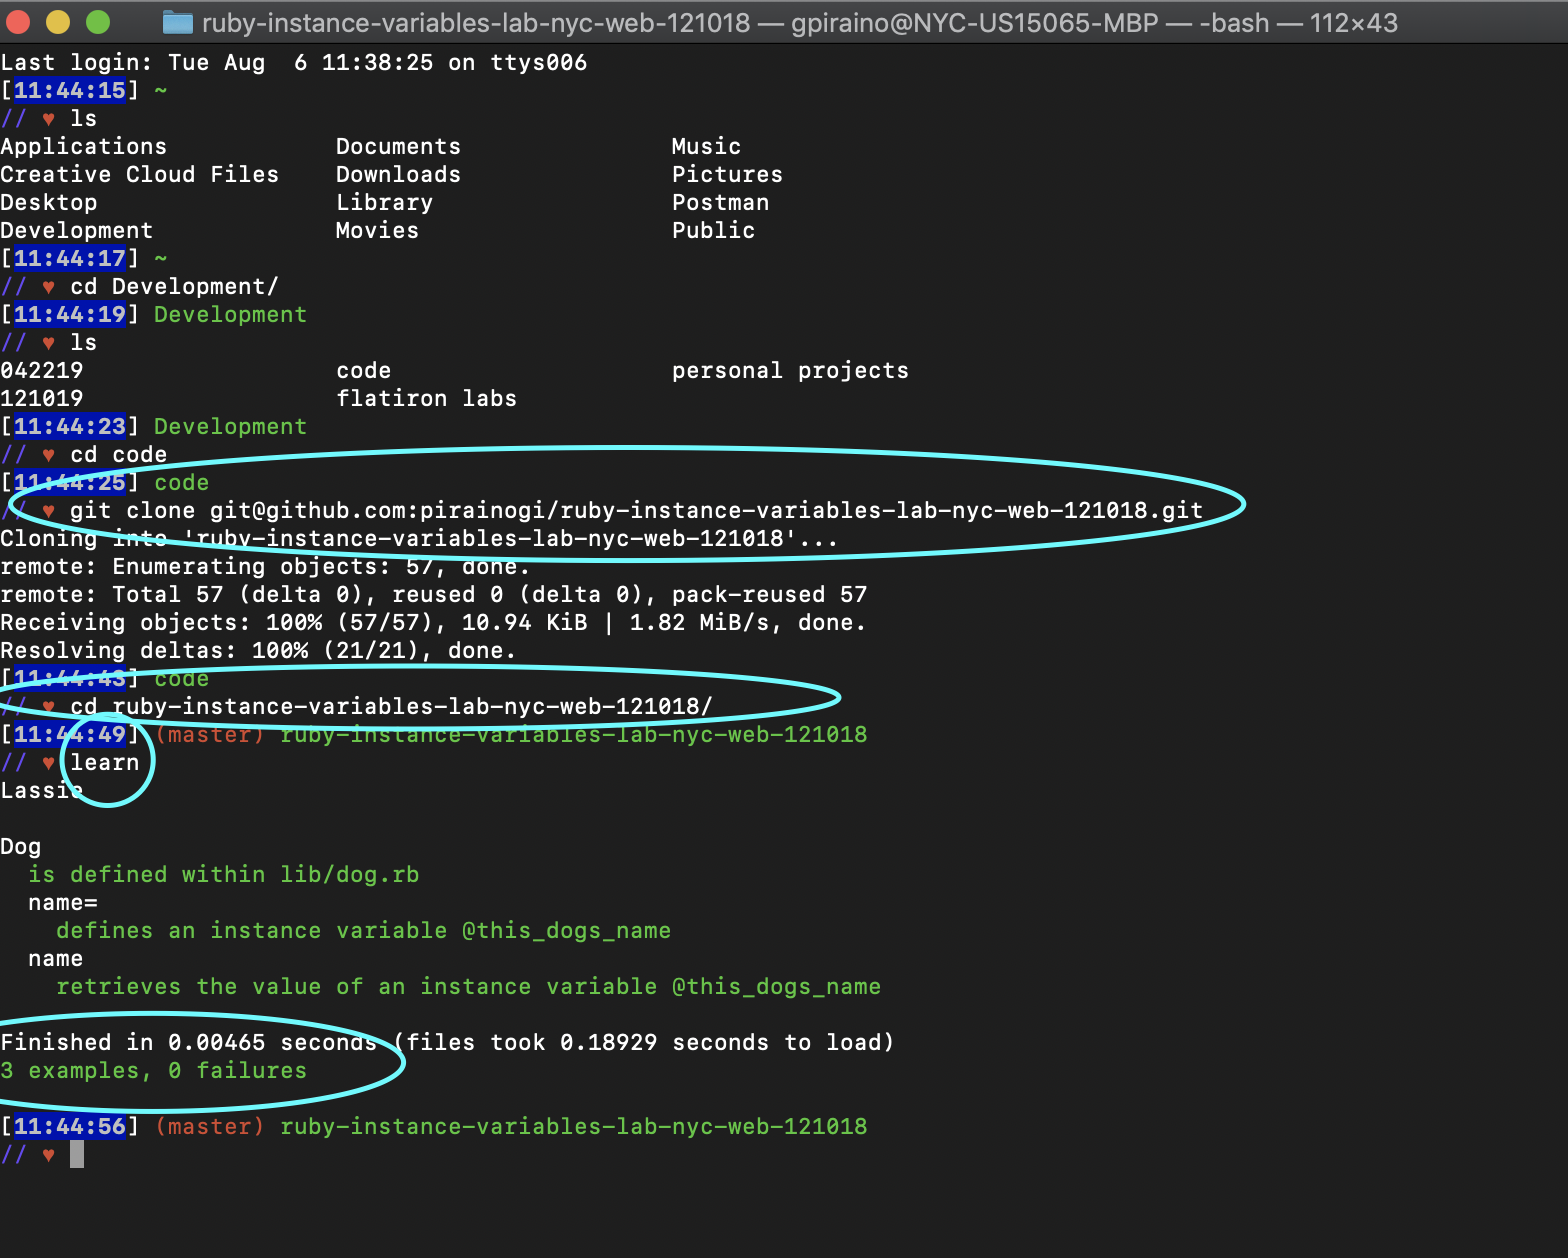The image size is (1568, 1258).
Task: Click the 'Public' directory name
Action: (714, 230)
